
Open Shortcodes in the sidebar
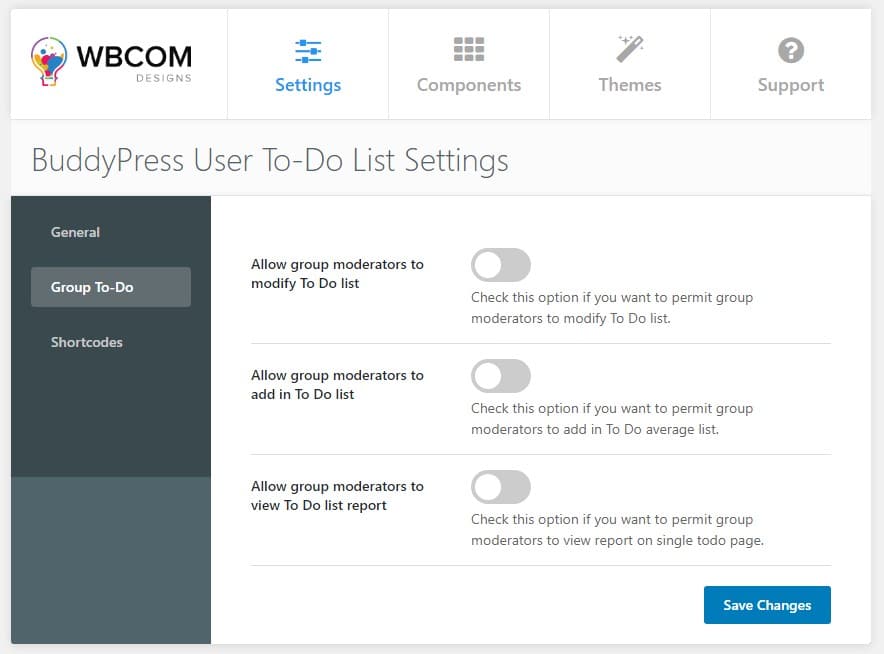pyautogui.click(x=86, y=342)
